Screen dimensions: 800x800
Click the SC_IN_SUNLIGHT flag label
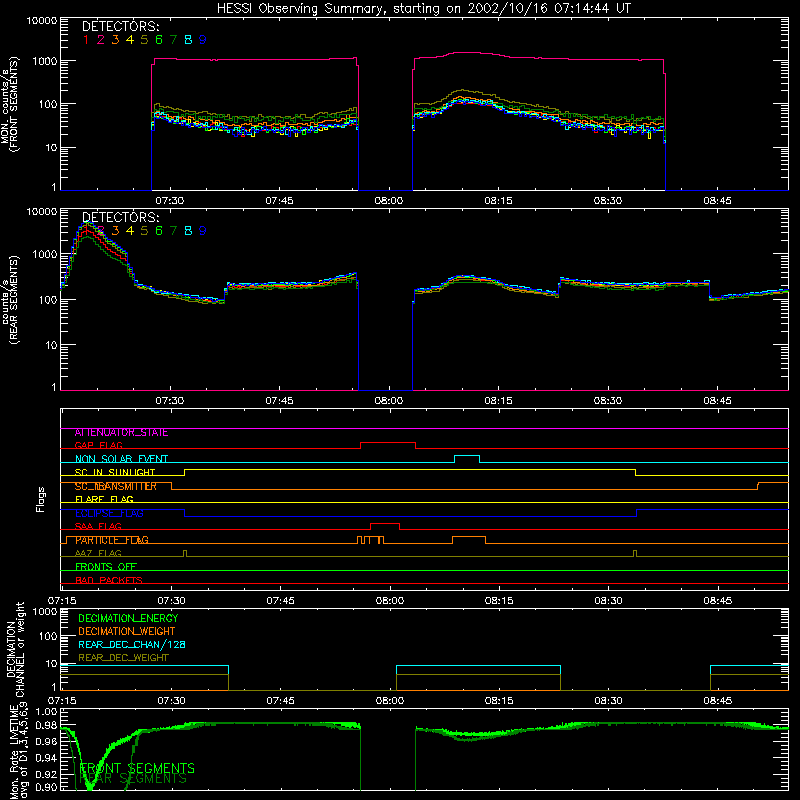115,472
